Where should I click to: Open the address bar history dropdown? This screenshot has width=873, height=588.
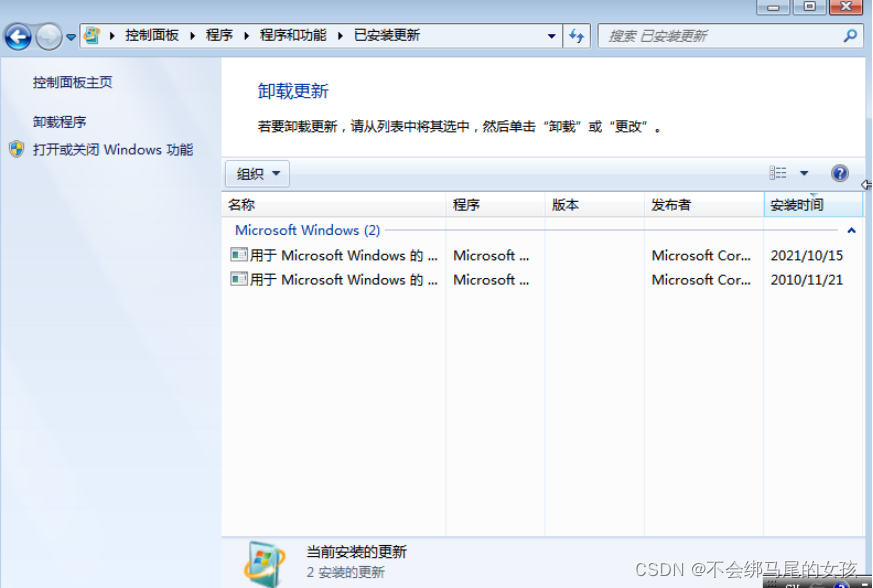point(551,36)
